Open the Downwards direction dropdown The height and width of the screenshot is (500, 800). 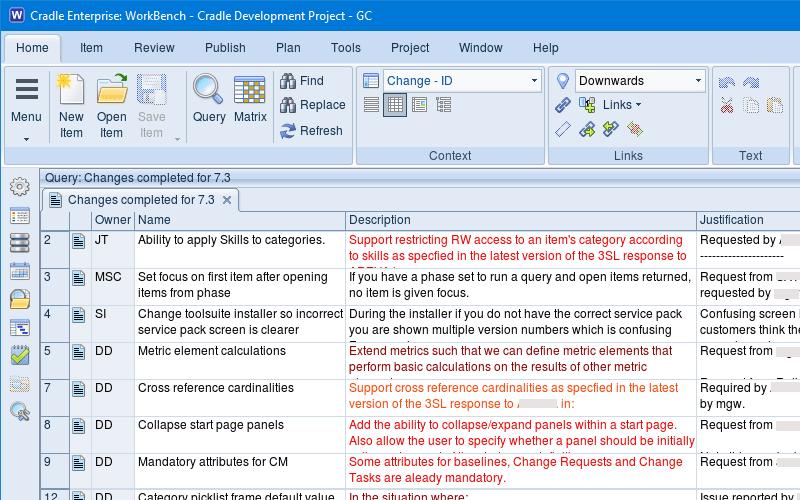(x=698, y=81)
